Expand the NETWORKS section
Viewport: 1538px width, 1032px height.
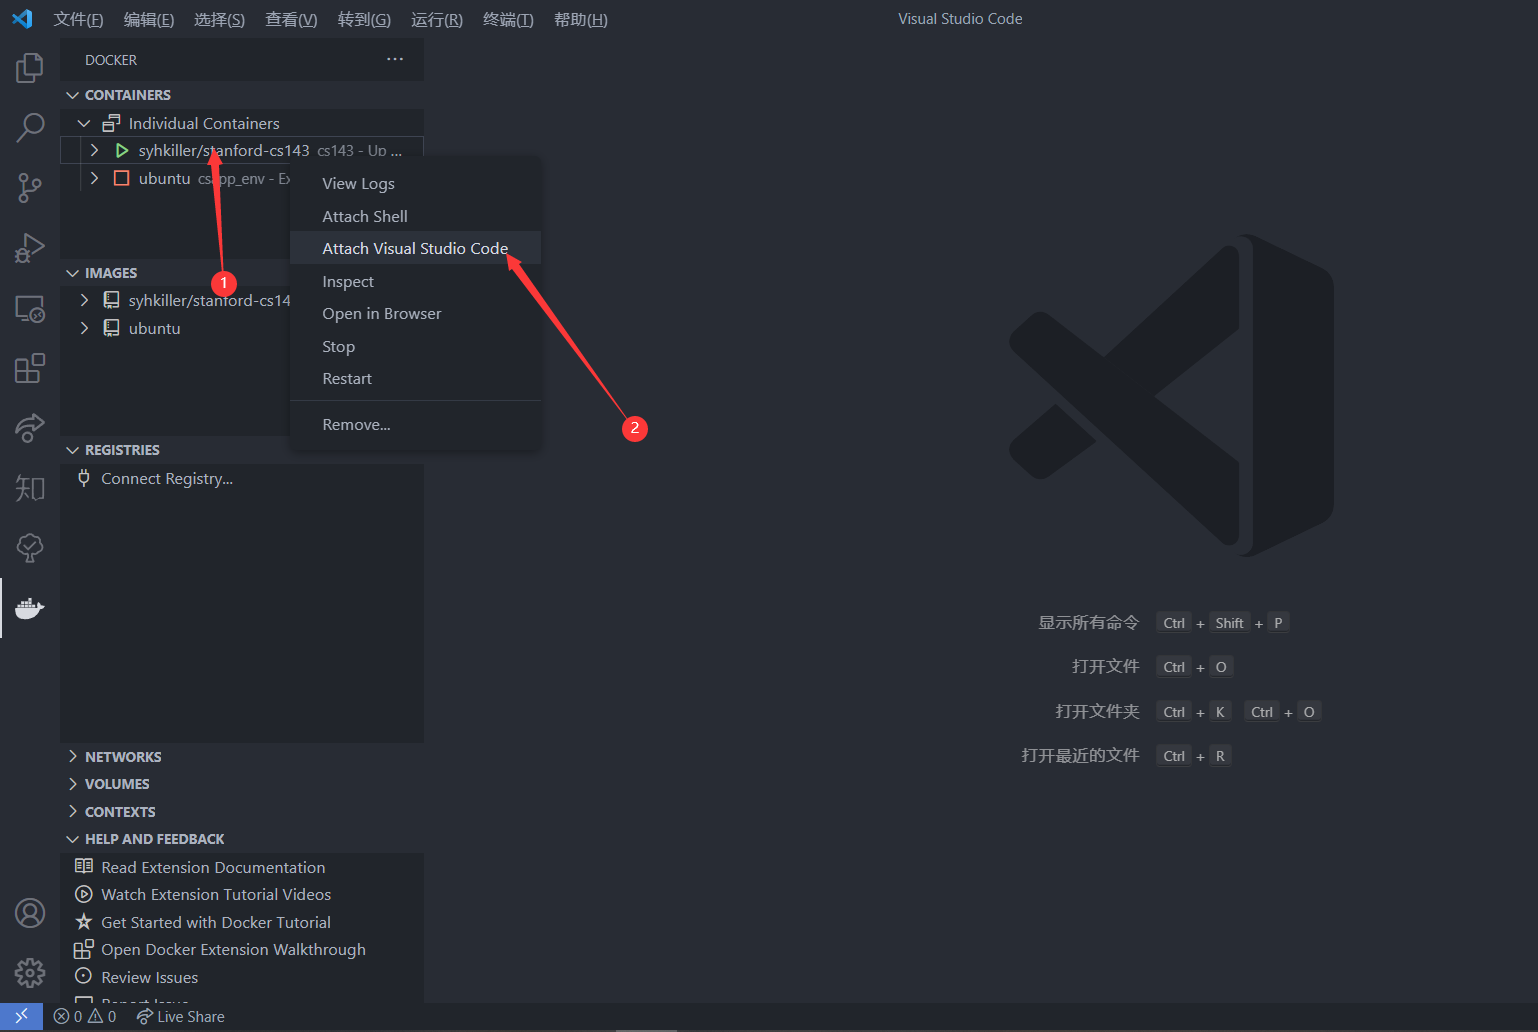72,757
